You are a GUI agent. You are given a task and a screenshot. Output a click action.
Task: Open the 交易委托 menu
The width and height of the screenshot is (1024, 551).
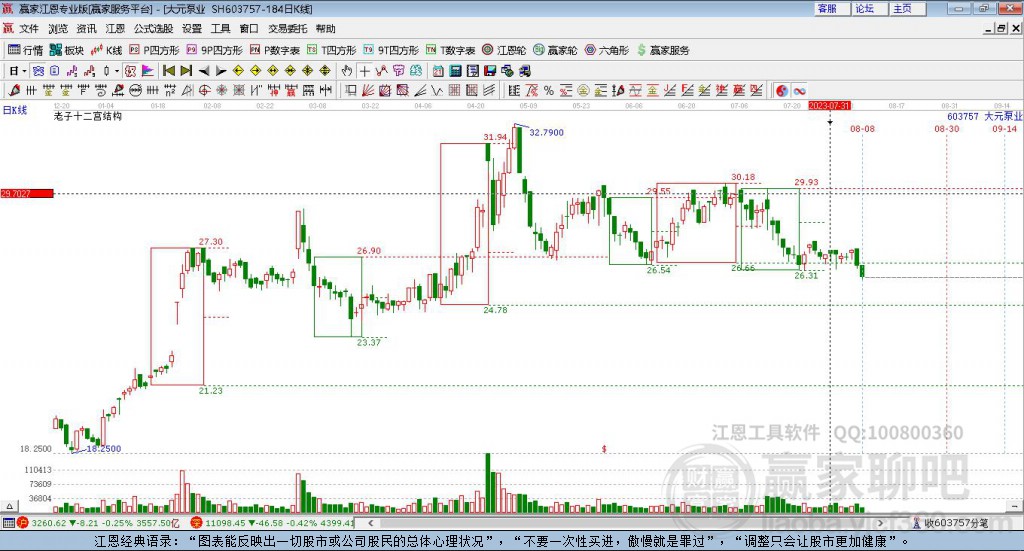(287, 29)
